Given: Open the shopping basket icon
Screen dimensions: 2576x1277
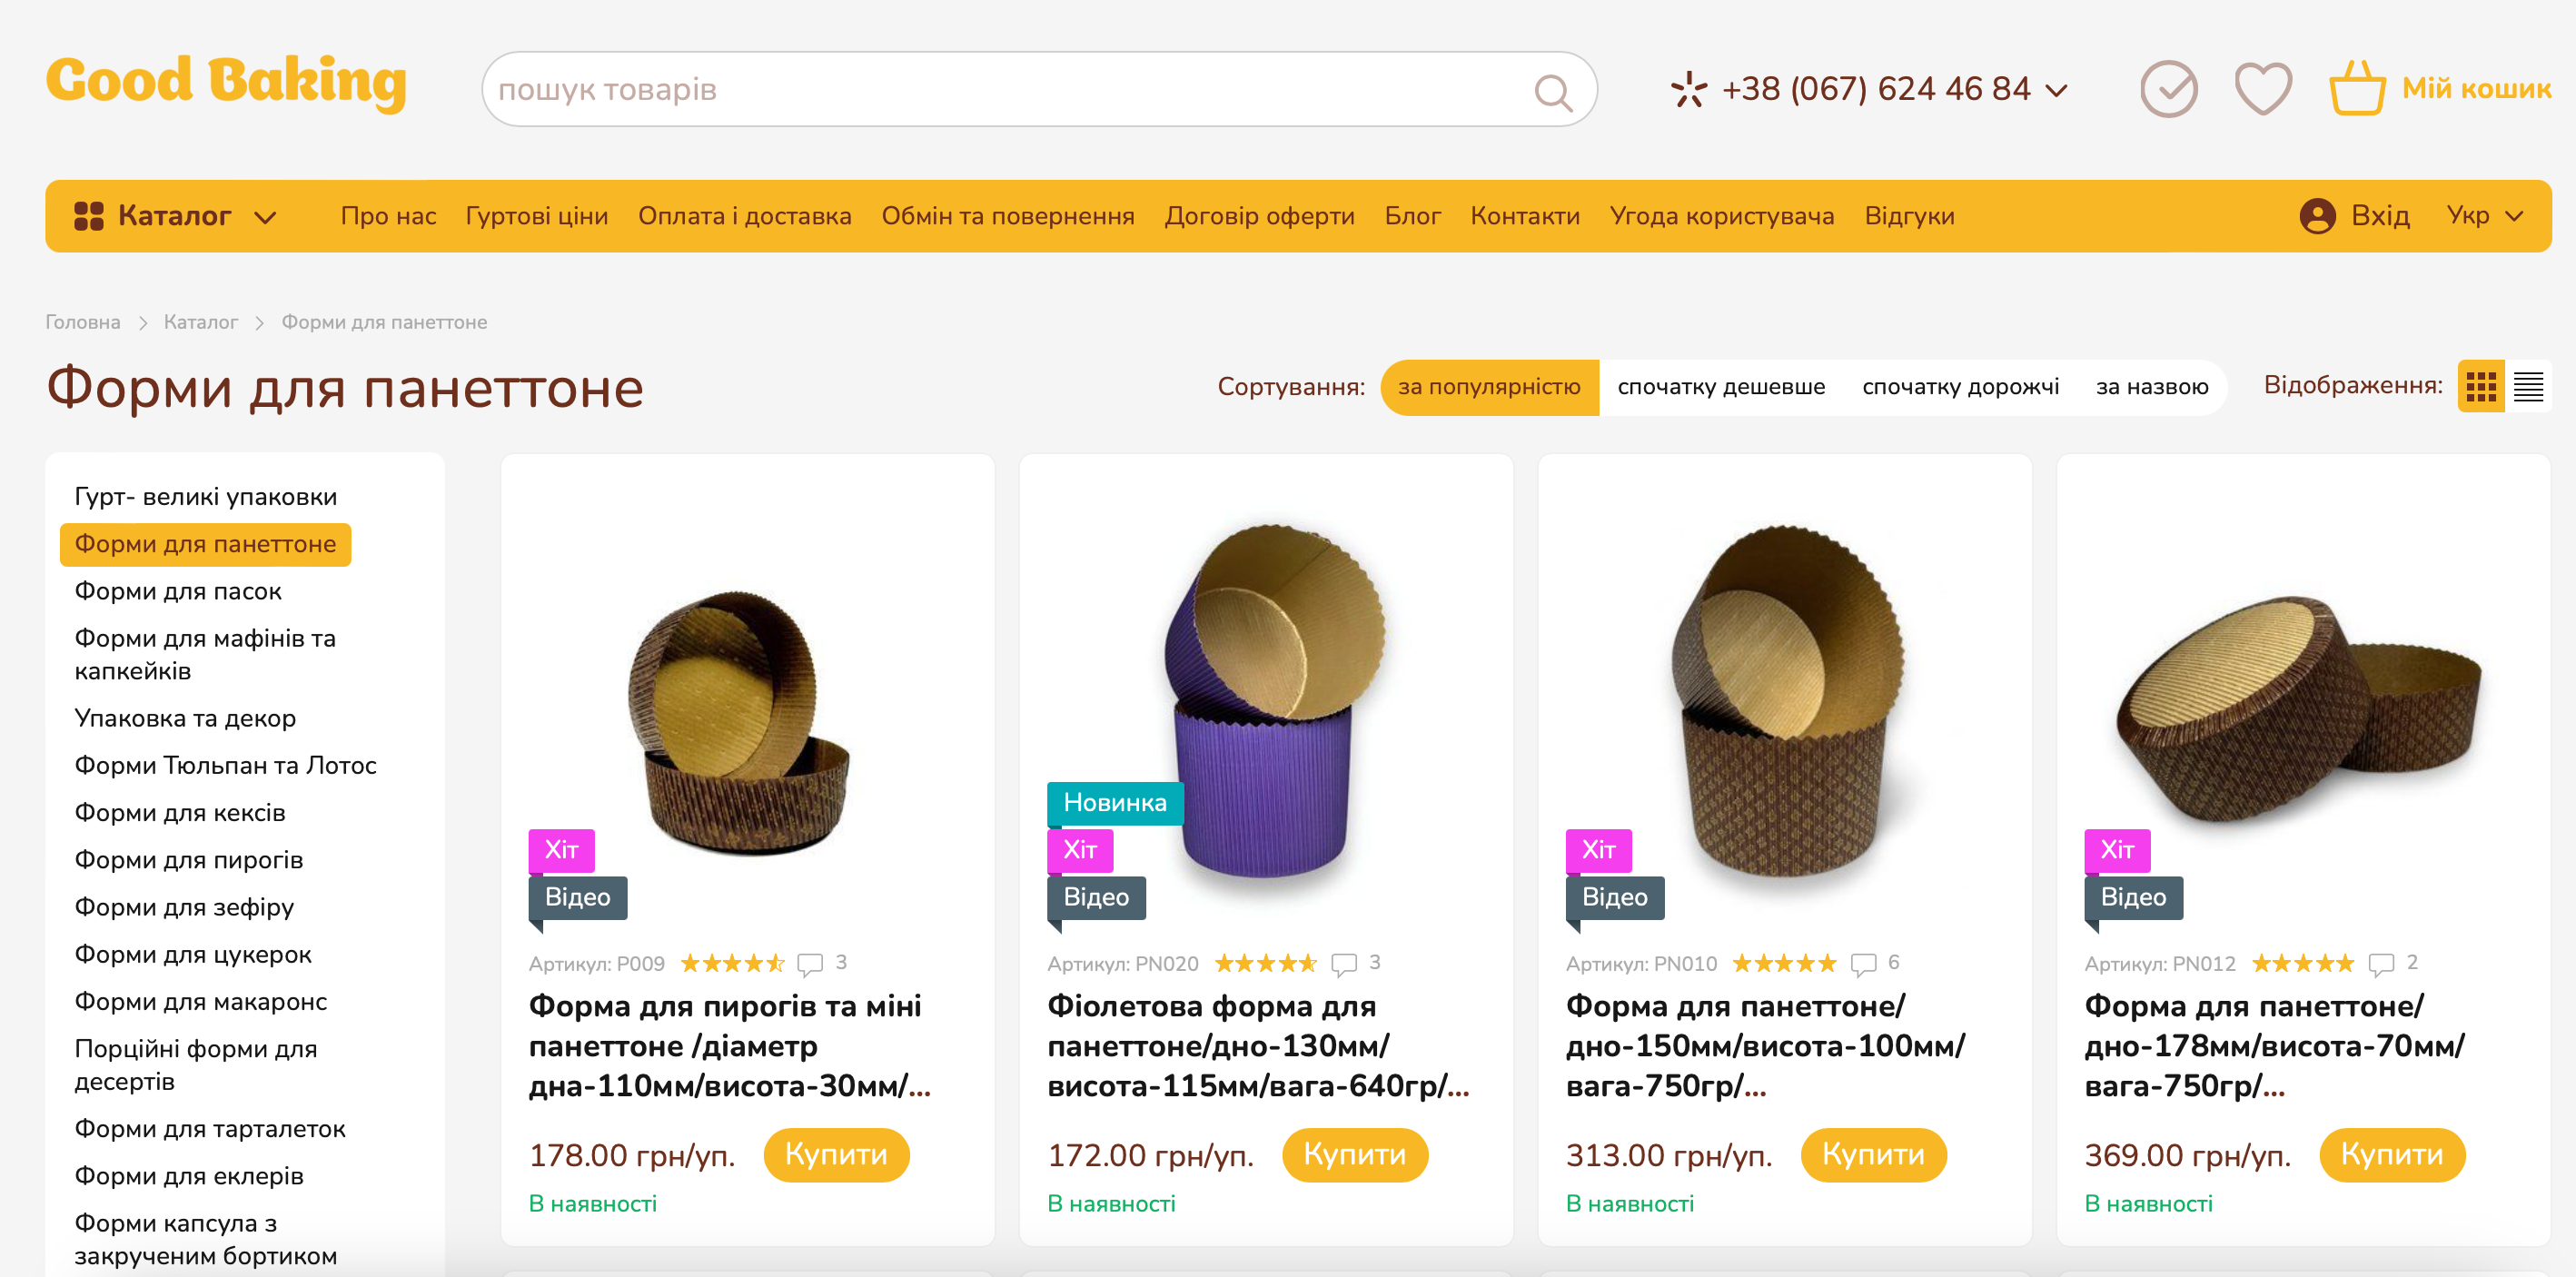Looking at the screenshot, I should coord(2356,89).
